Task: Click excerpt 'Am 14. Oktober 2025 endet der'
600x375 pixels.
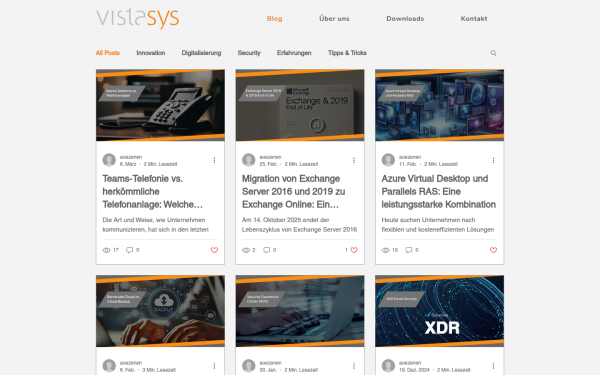Action: tap(286, 220)
